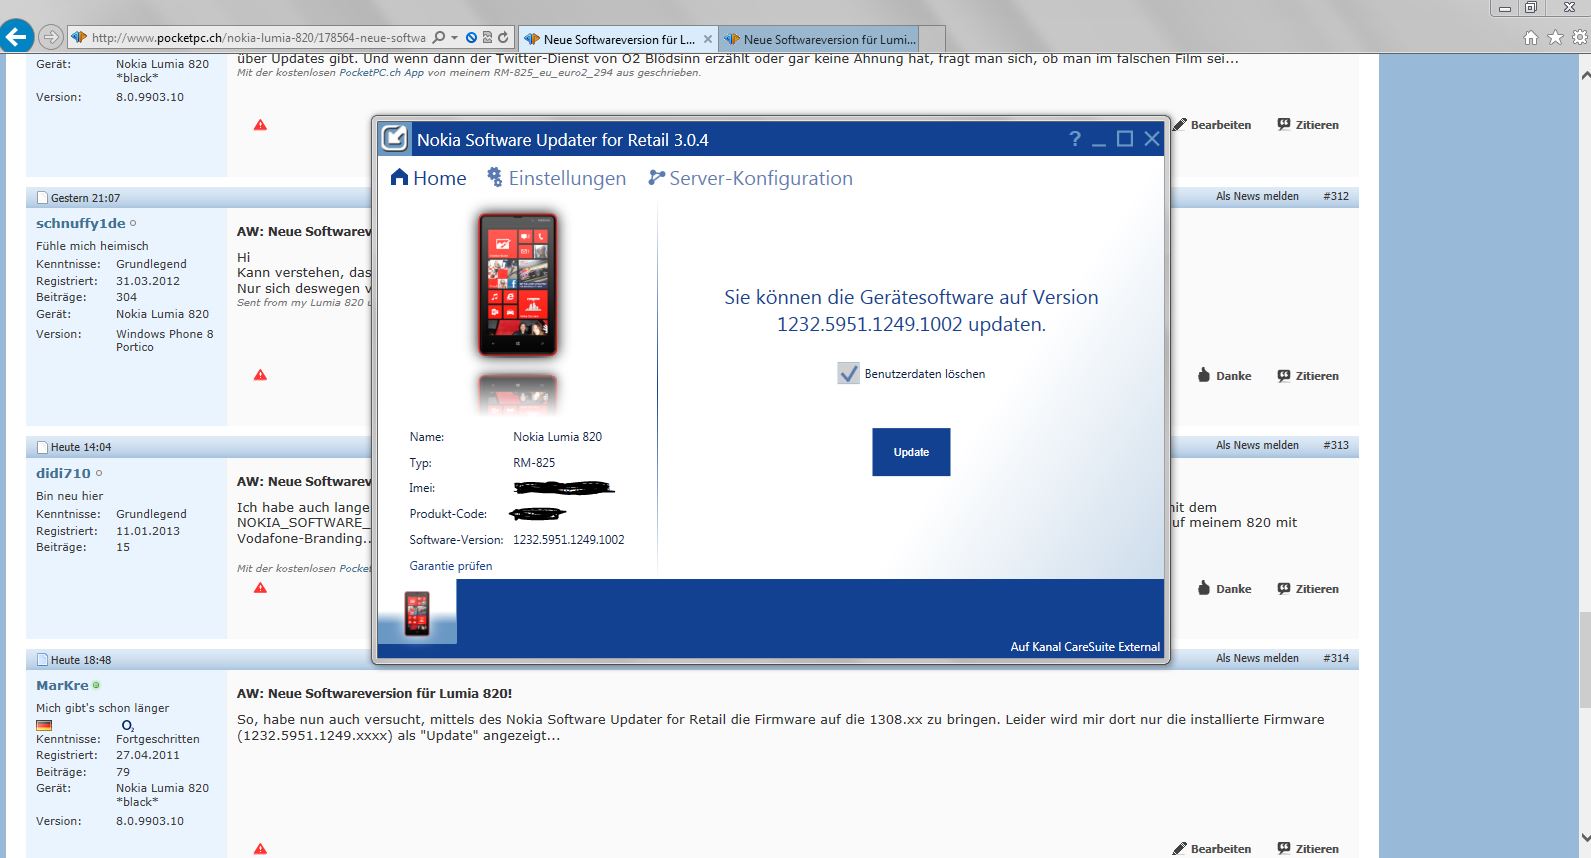The width and height of the screenshot is (1591, 858).
Task: Click the browser forward arrow button
Action: tap(50, 38)
